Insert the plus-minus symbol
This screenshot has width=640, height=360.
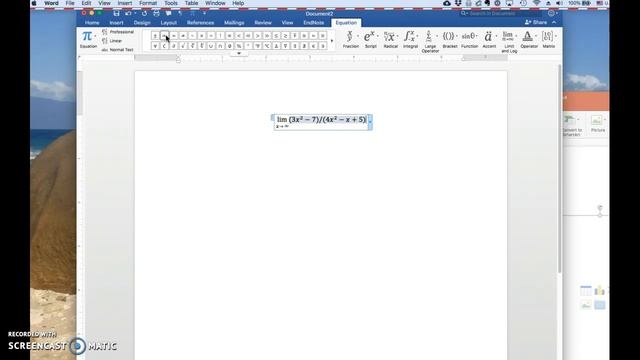[x=155, y=36]
